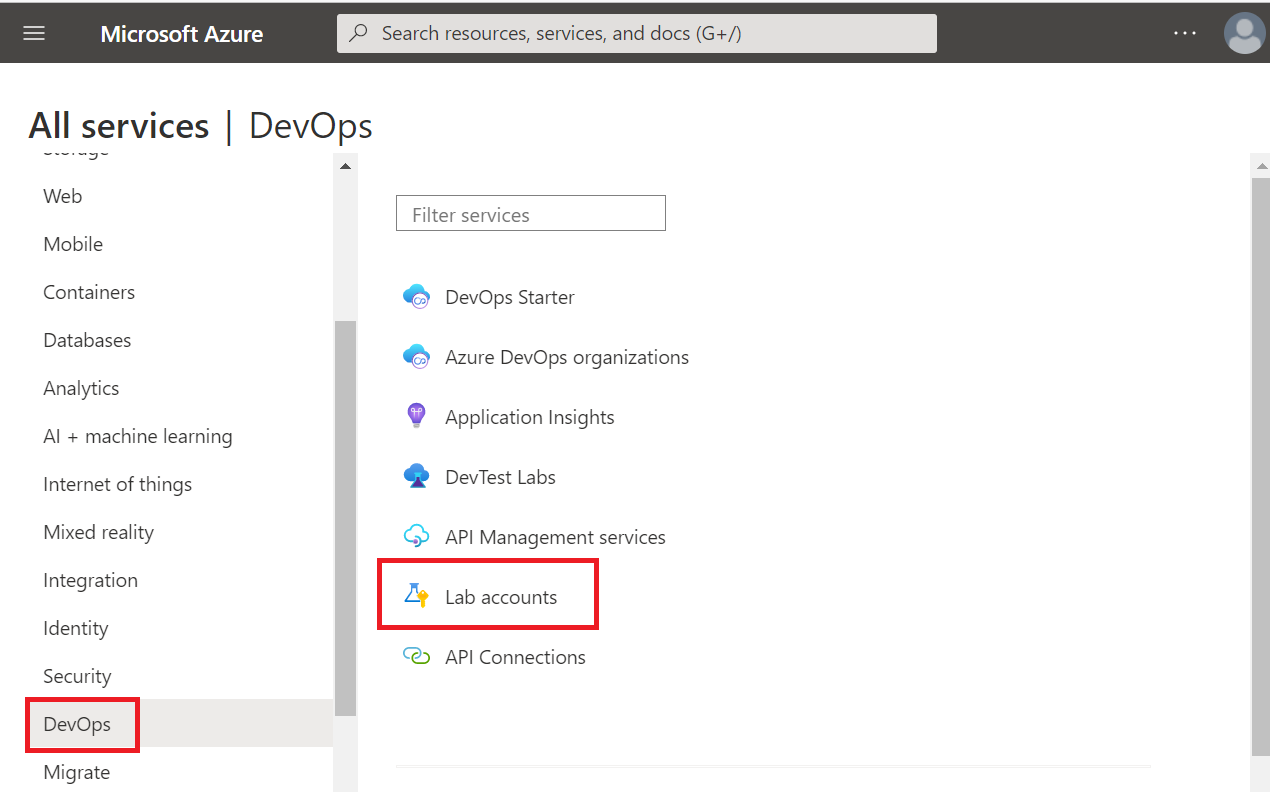Viewport: 1270px width, 792px height.
Task: Open DevTest Labs via its flask icon
Action: (417, 476)
